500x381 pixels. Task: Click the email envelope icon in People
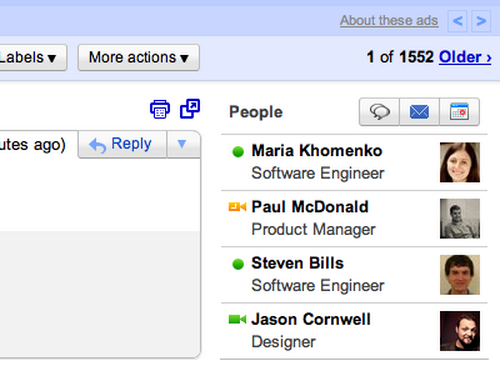[419, 112]
